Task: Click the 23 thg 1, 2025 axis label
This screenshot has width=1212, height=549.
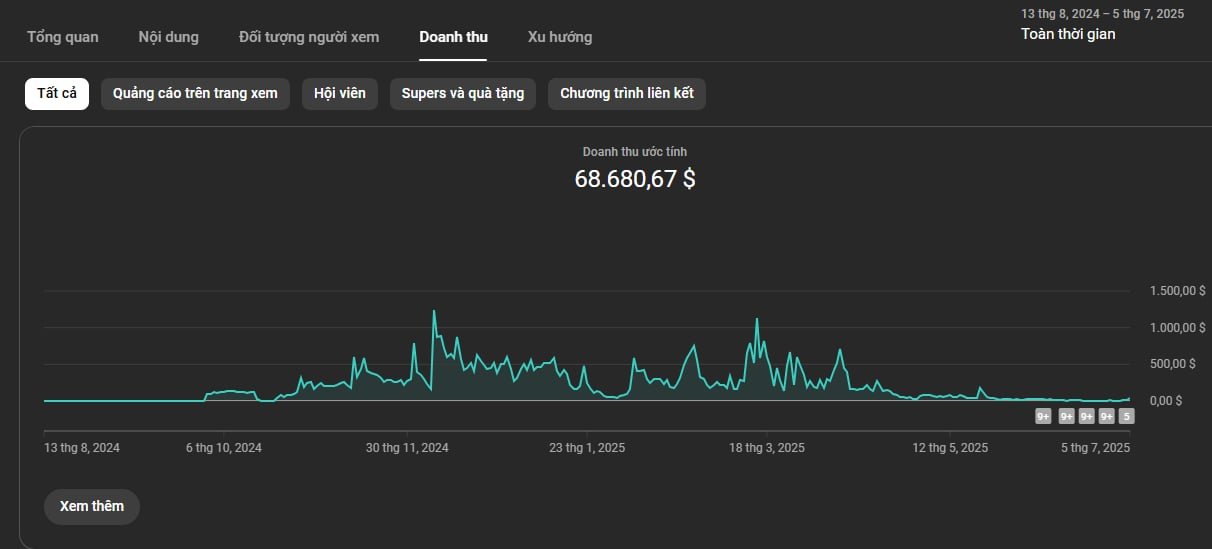Action: click(587, 448)
